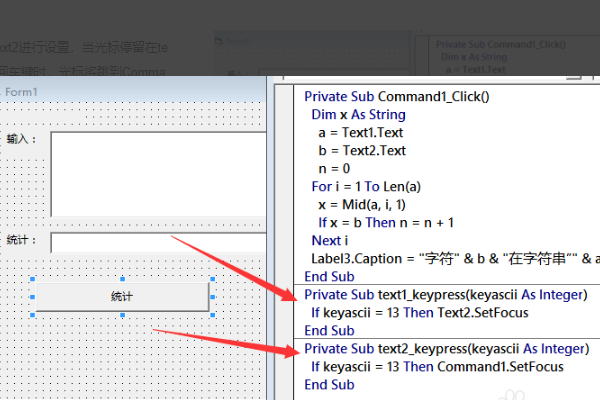Click the left-middle resize handle of 统计 button
The height and width of the screenshot is (400, 600).
[x=34, y=297]
